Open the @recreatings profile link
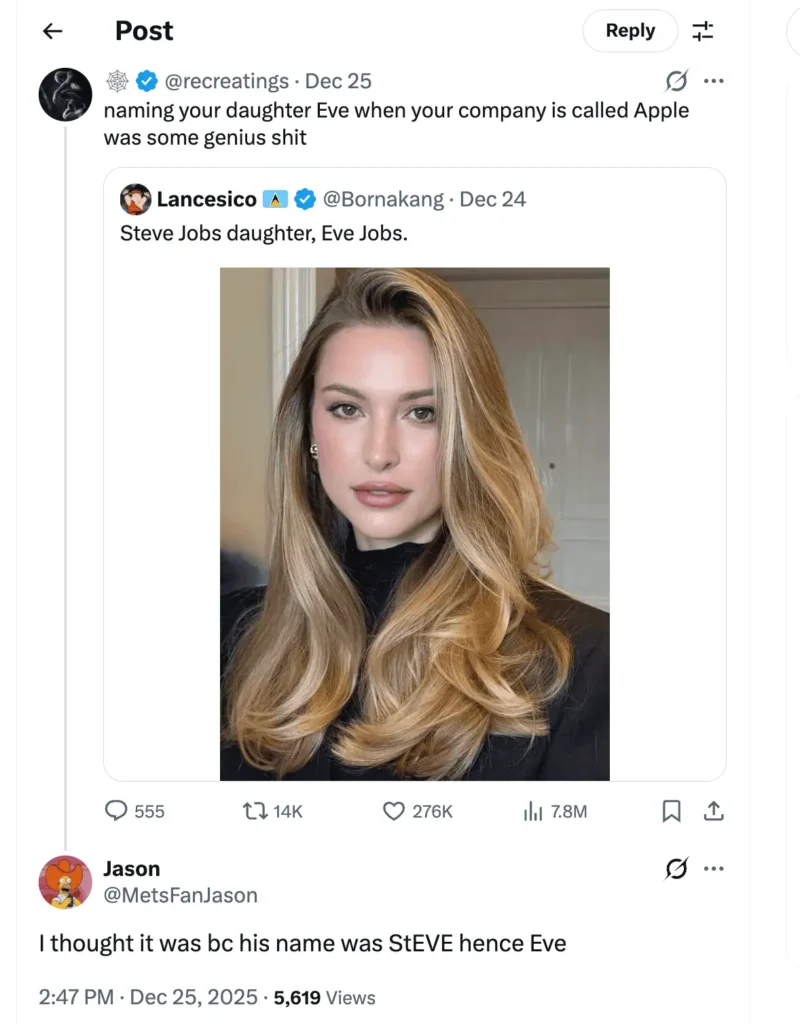 click(228, 81)
